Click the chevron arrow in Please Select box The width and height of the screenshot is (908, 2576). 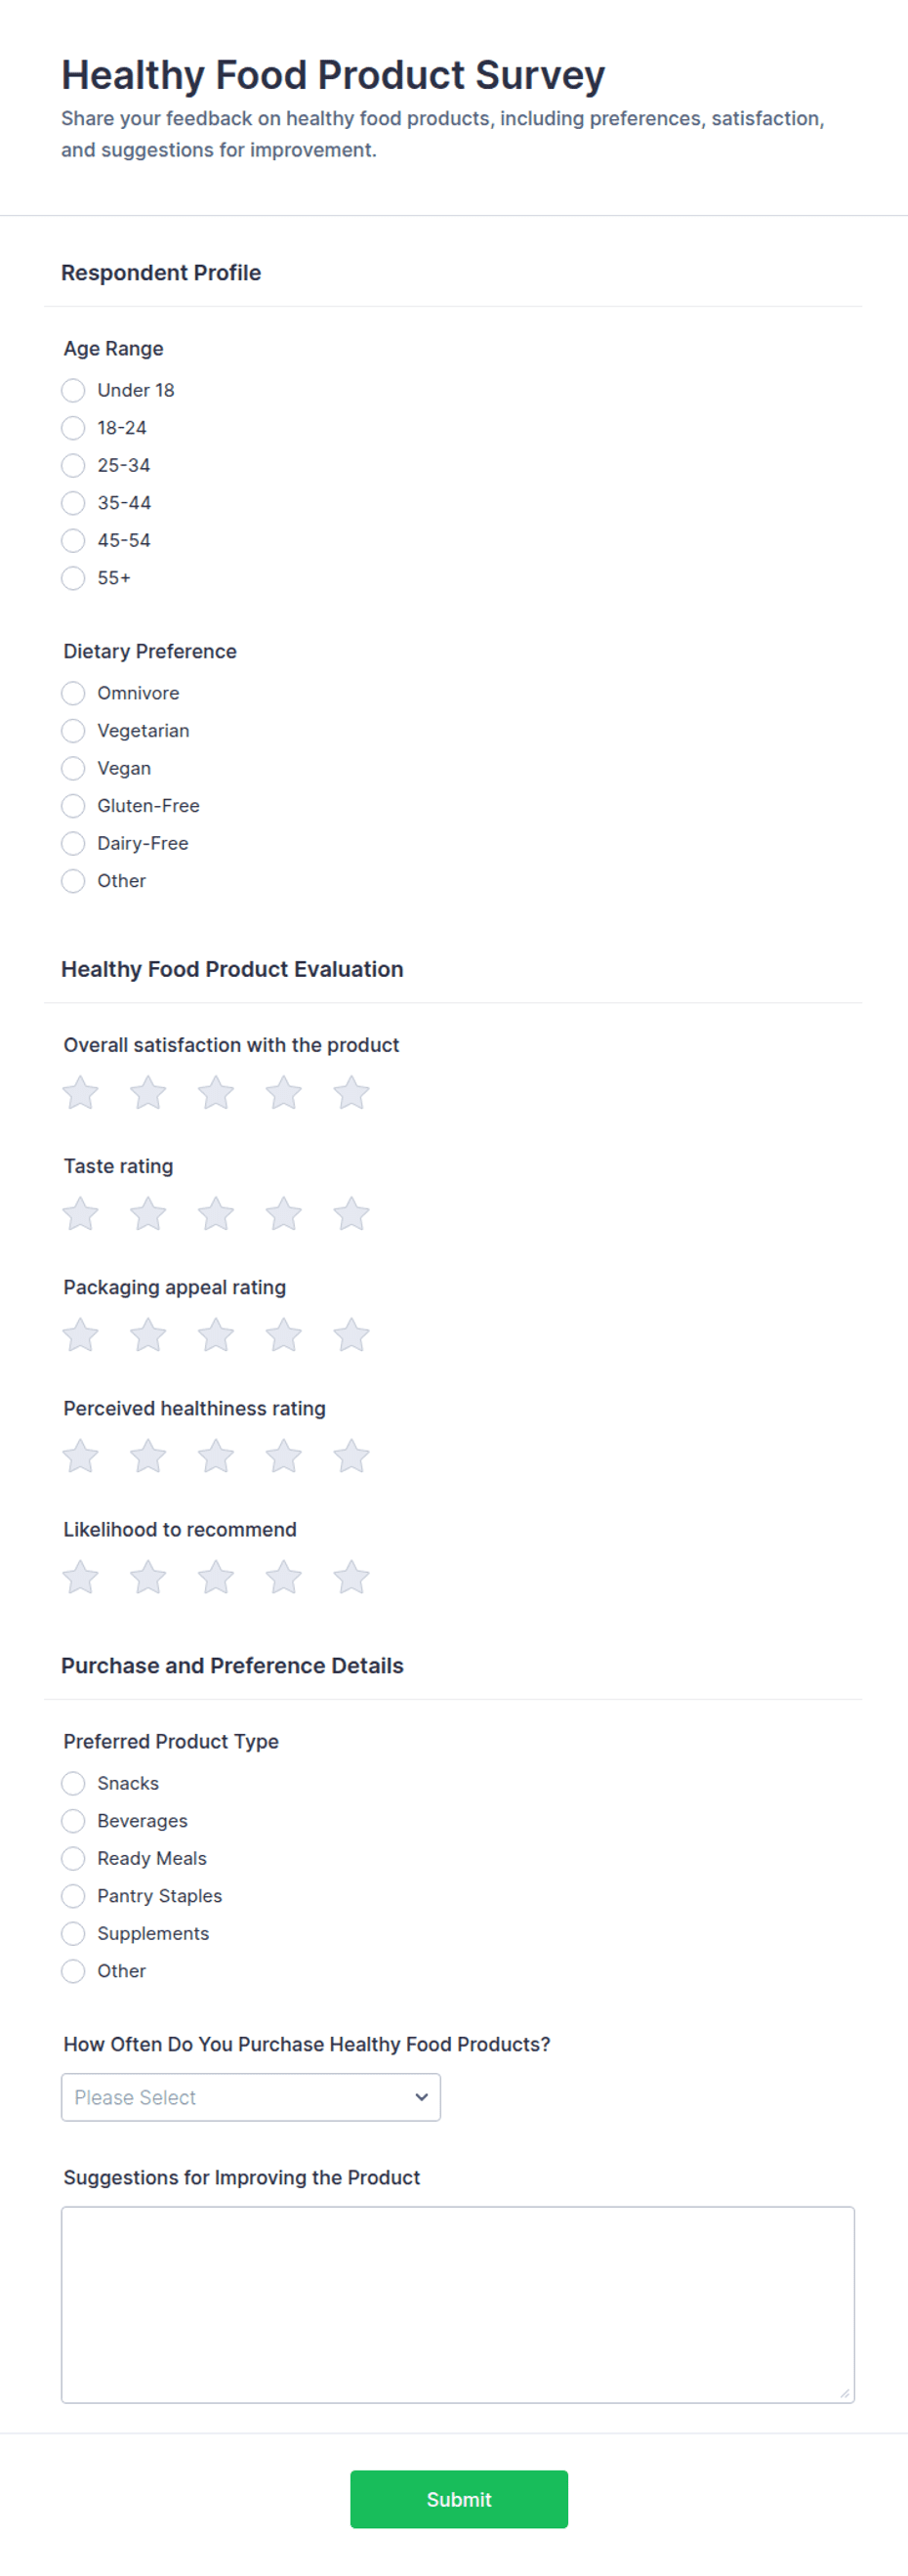[422, 2097]
